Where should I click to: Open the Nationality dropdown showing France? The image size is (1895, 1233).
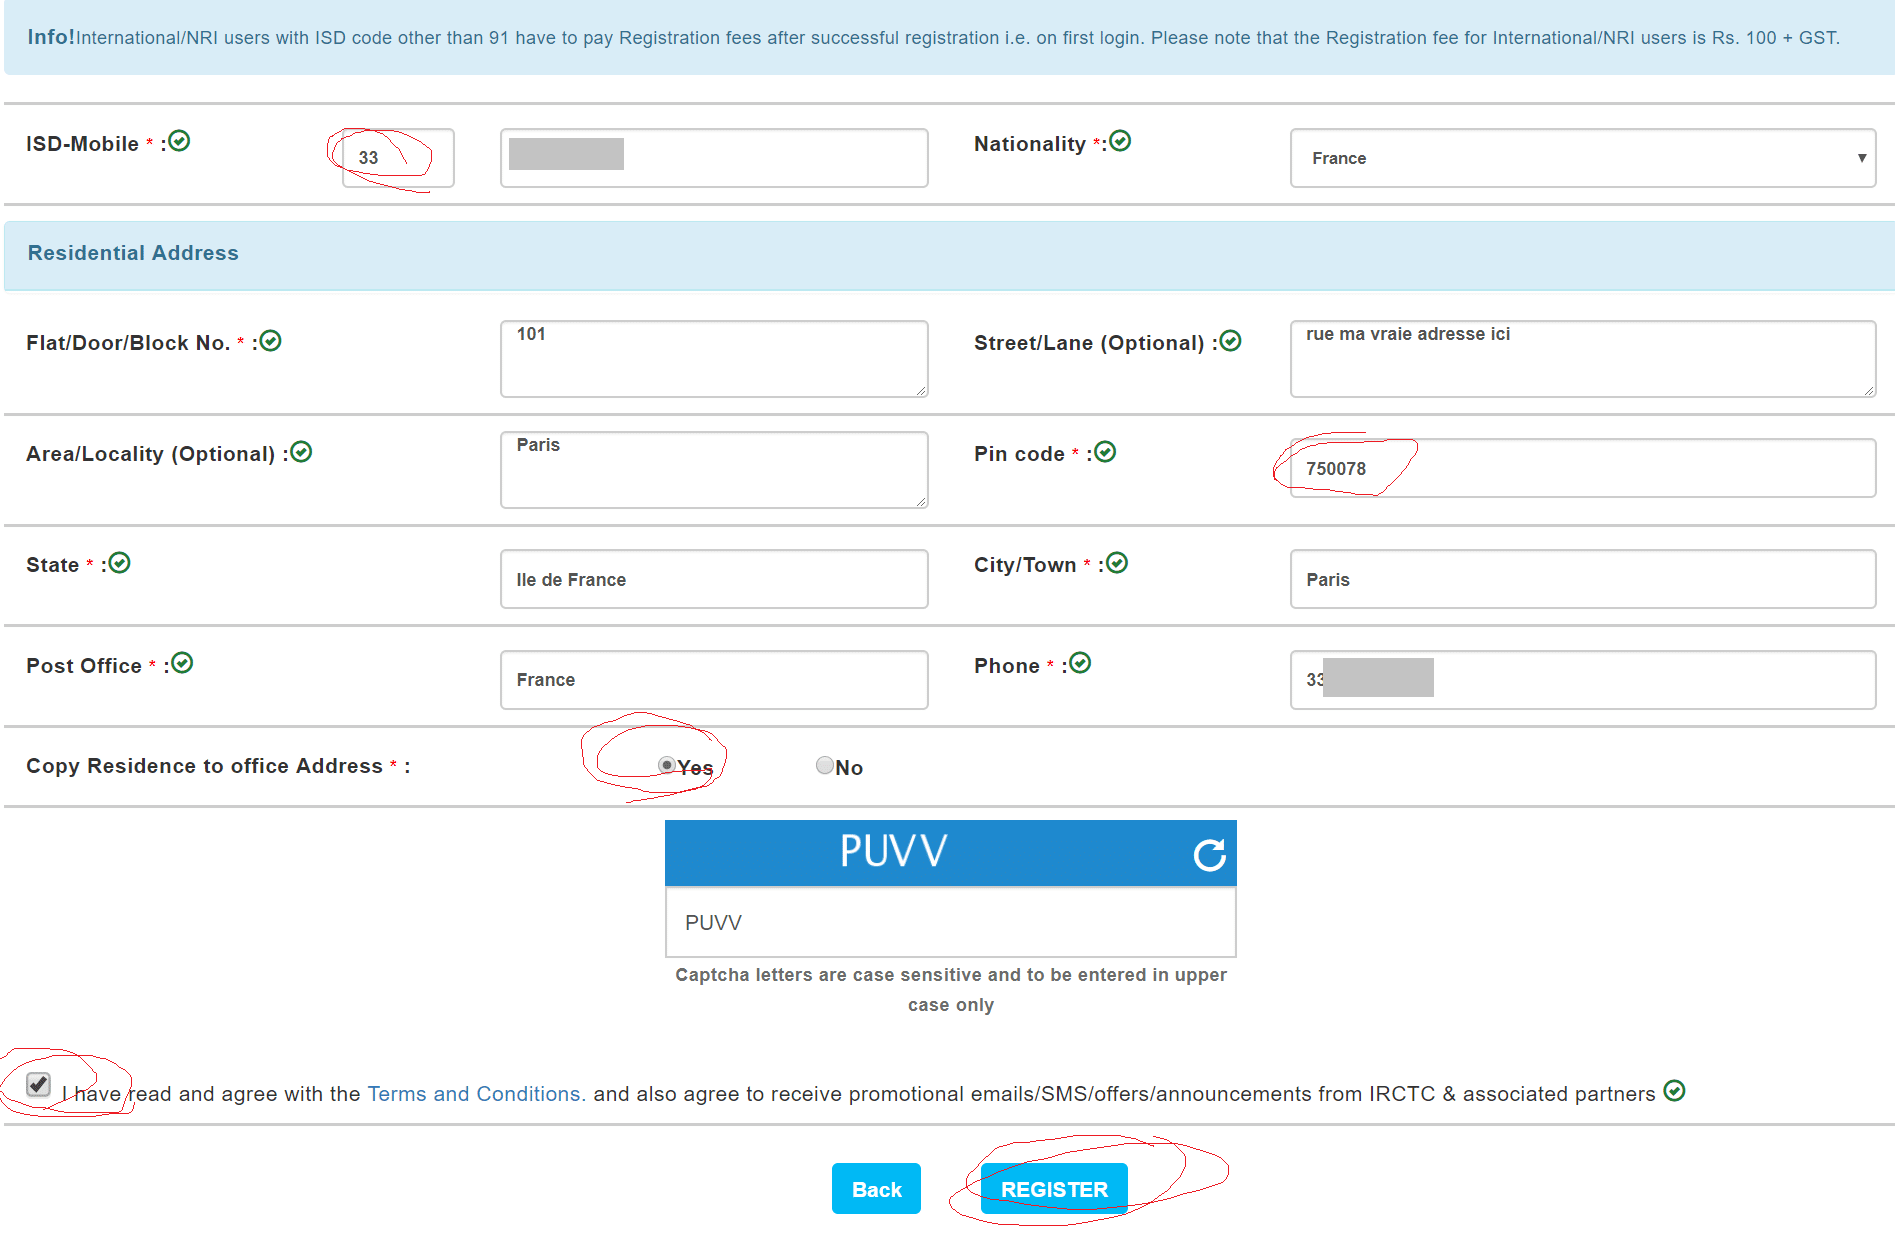[x=1582, y=158]
